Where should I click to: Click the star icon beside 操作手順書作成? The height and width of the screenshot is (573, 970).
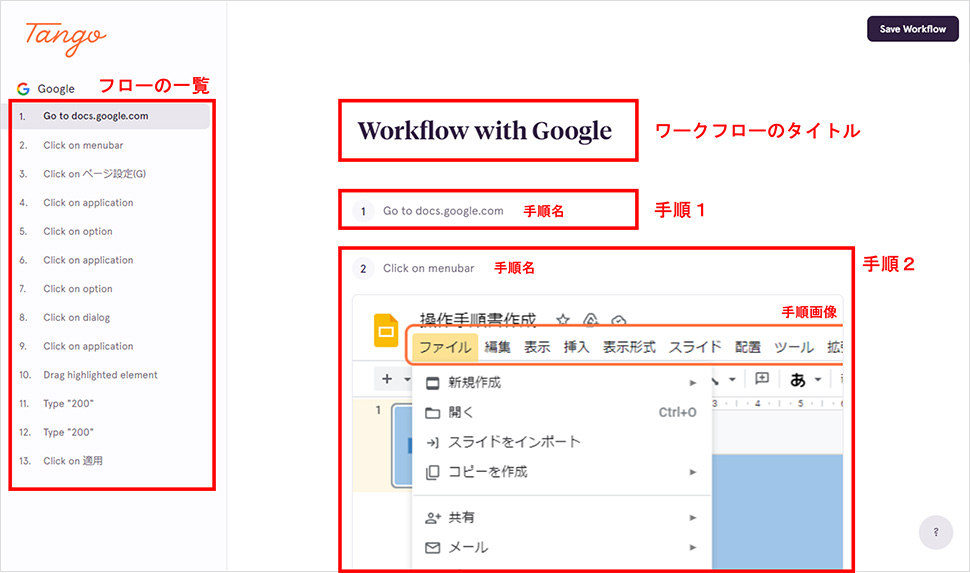pos(562,320)
